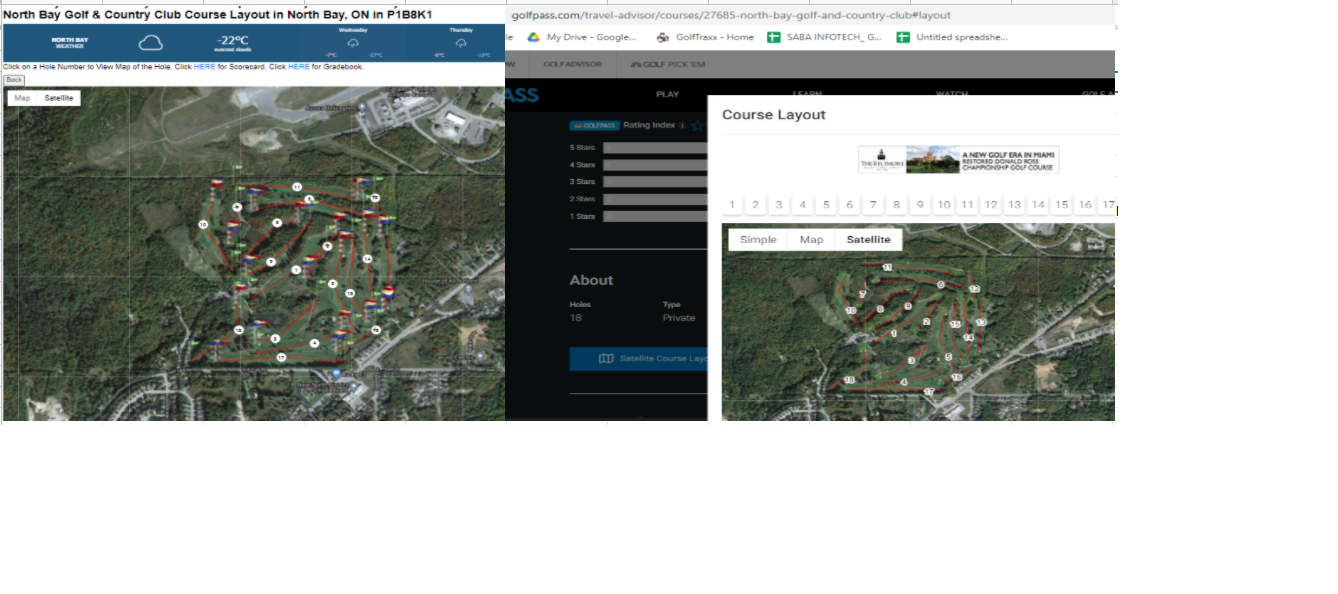Select hole 1 button in Course Layout
The image size is (1338, 594).
click(x=732, y=205)
